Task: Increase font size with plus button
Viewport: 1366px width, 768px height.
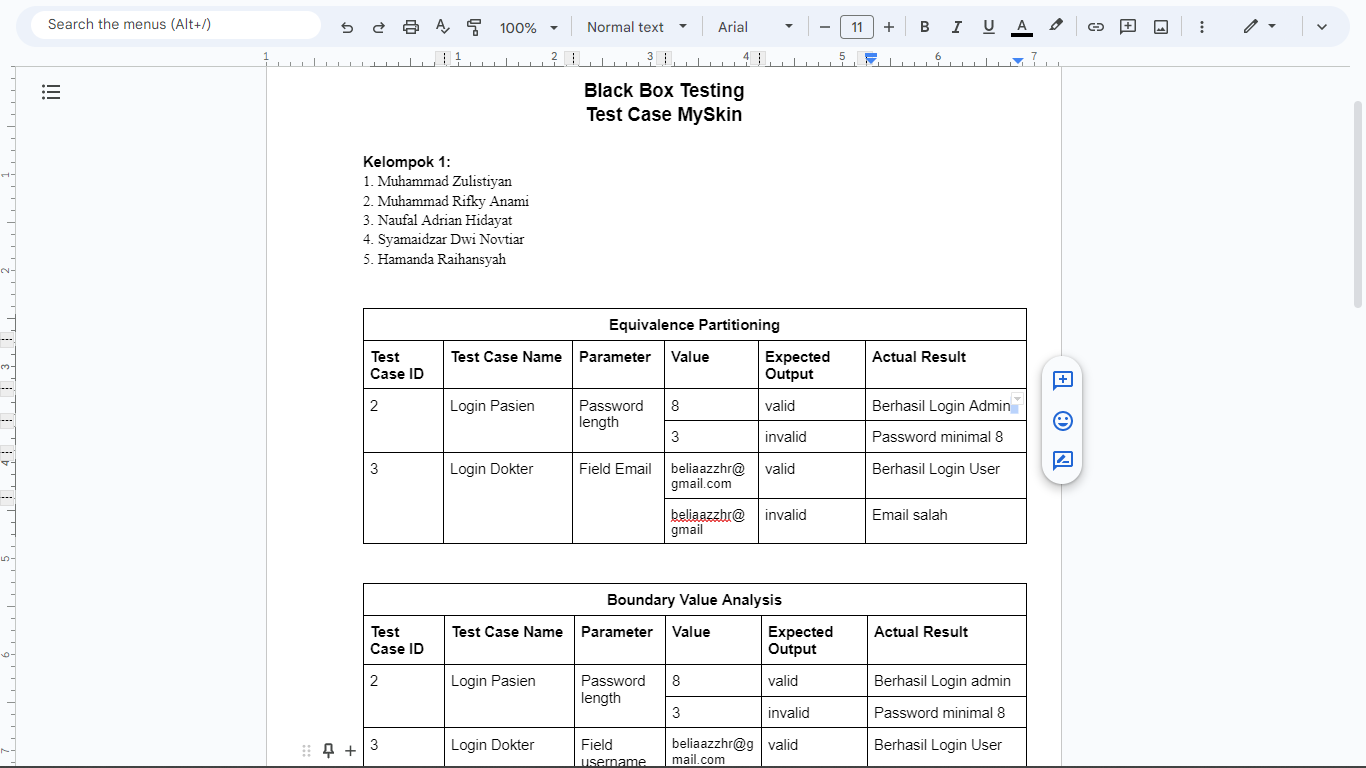Action: click(x=889, y=27)
